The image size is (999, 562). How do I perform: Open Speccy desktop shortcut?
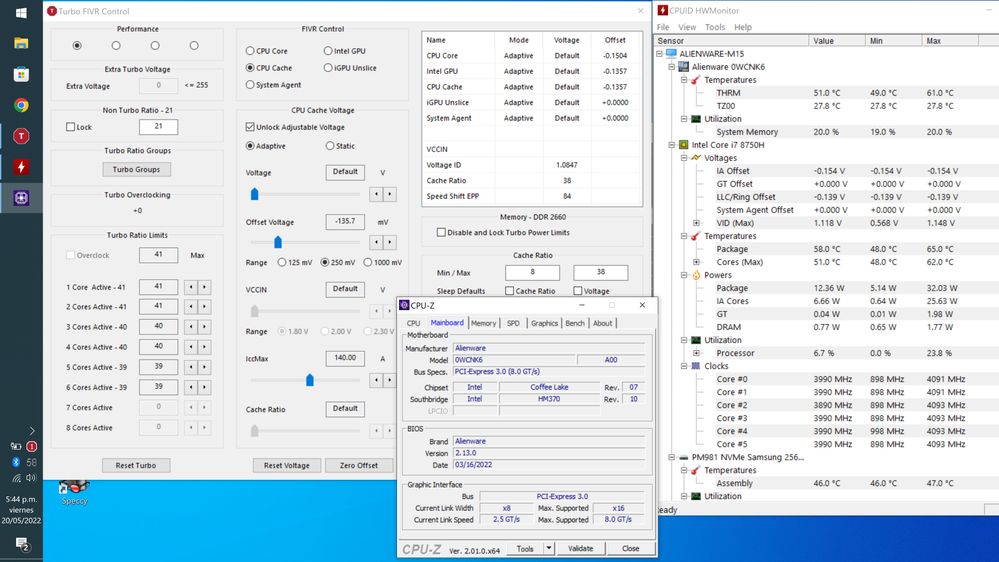point(75,493)
